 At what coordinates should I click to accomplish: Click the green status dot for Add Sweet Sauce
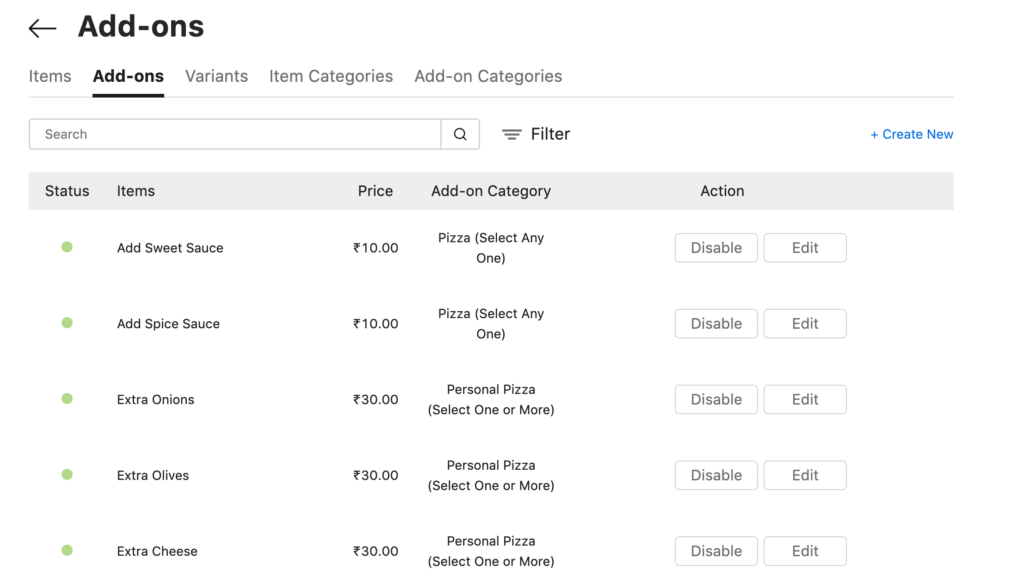pos(67,247)
